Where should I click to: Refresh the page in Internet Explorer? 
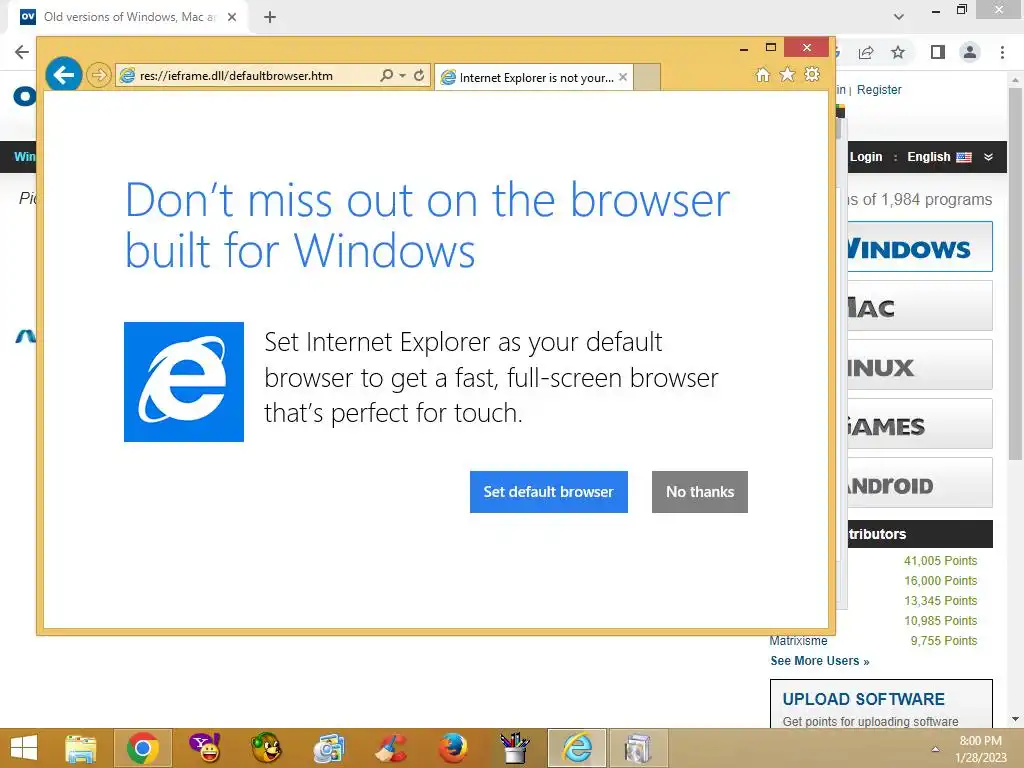tap(419, 75)
